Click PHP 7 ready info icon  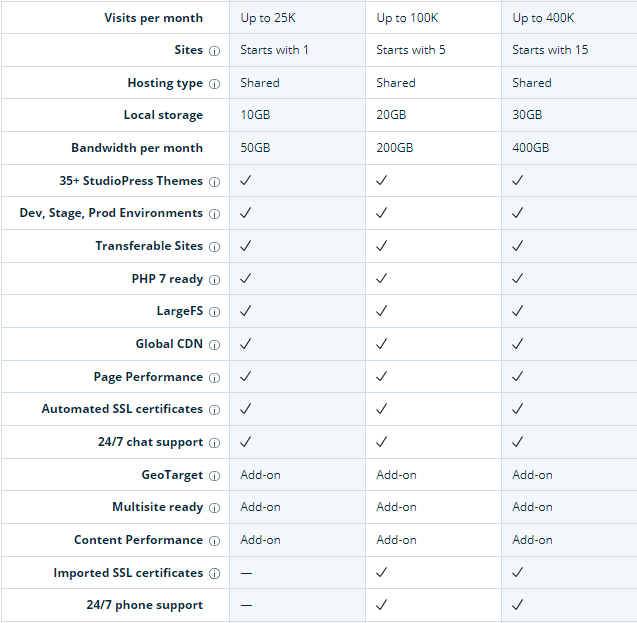point(214,280)
